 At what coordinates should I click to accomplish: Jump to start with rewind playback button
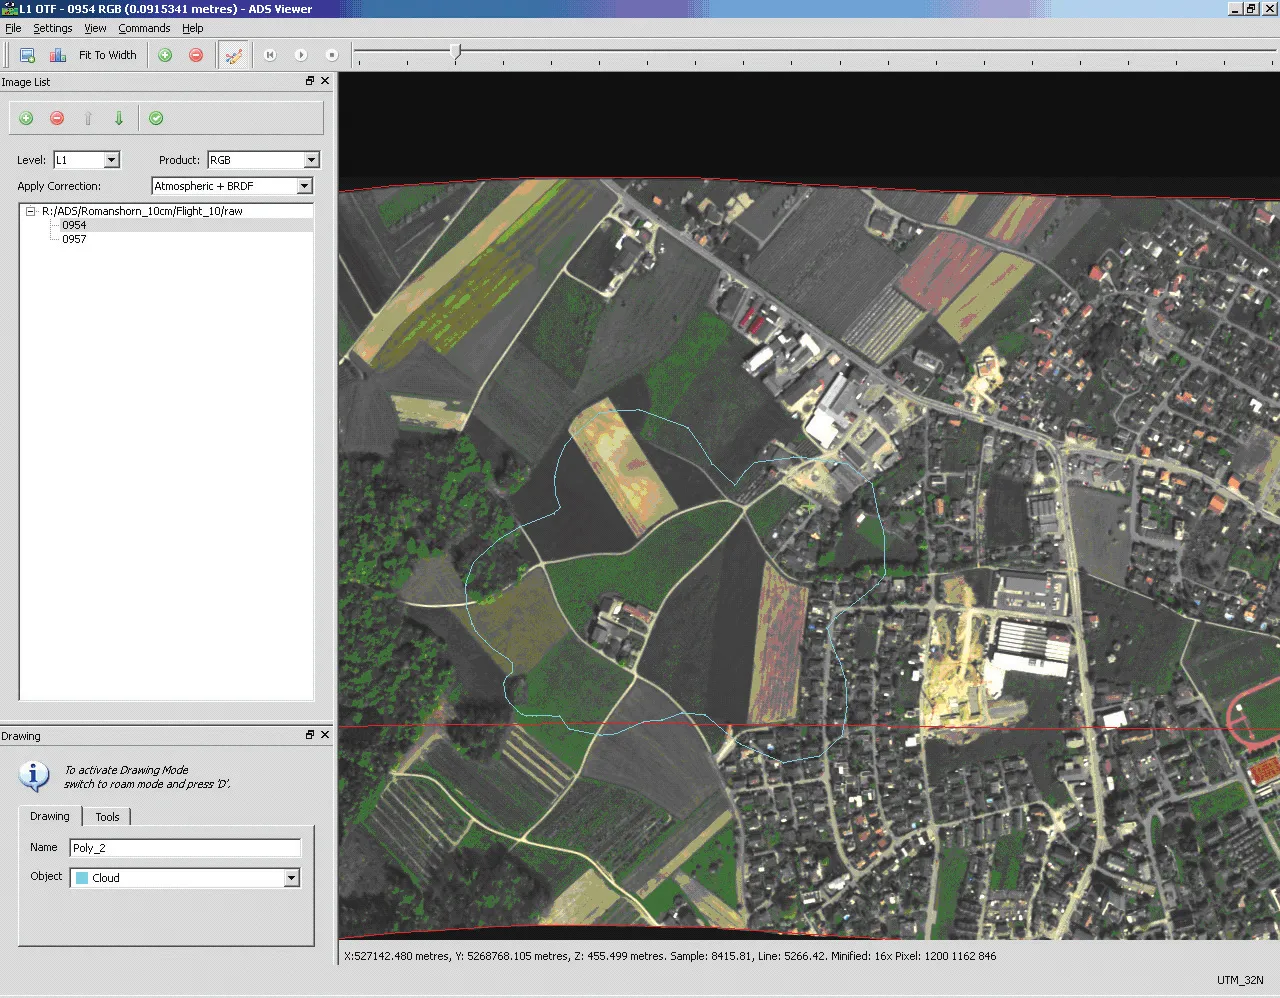(x=270, y=55)
